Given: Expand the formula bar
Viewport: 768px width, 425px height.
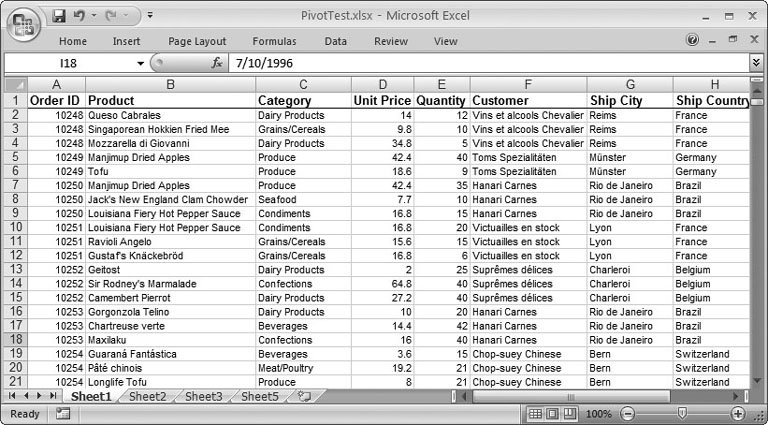Looking at the screenshot, I should pyautogui.click(x=756, y=63).
